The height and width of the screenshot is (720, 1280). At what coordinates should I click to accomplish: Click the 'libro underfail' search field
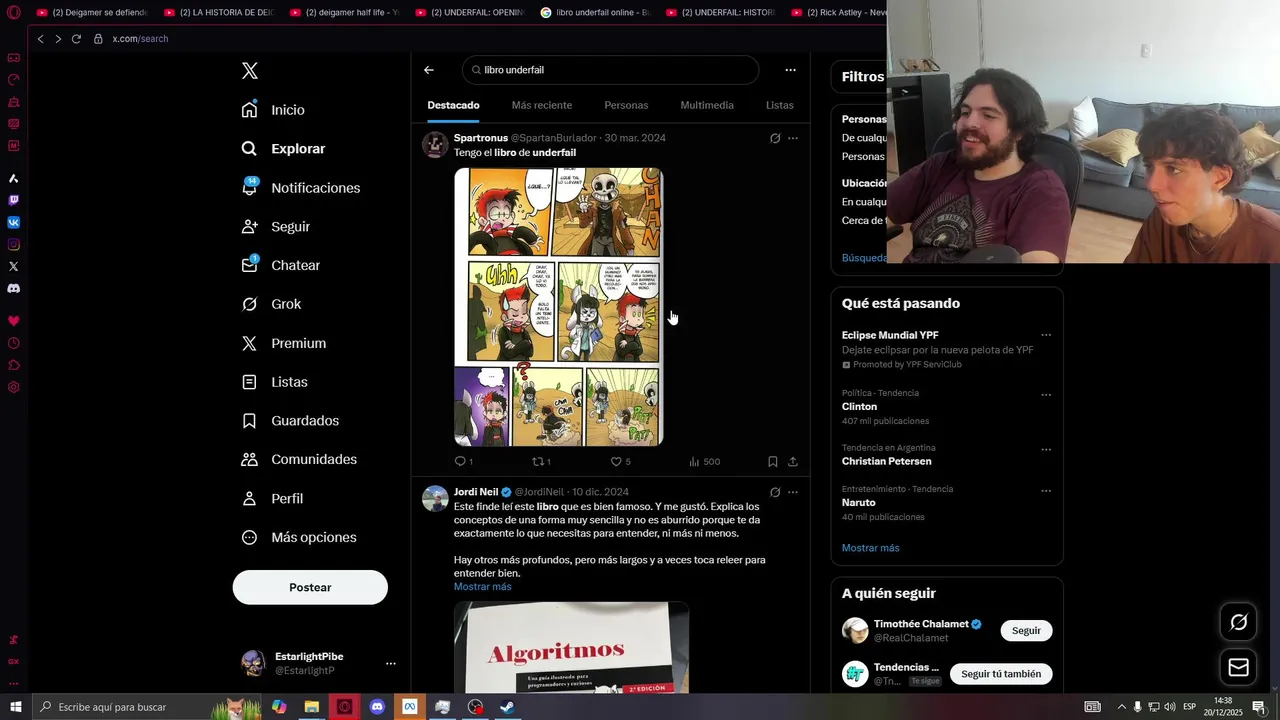point(611,70)
